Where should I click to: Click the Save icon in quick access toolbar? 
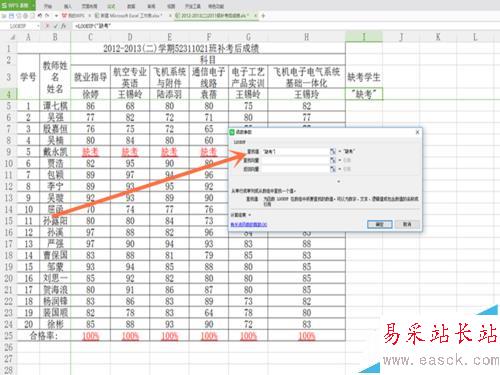(11, 16)
